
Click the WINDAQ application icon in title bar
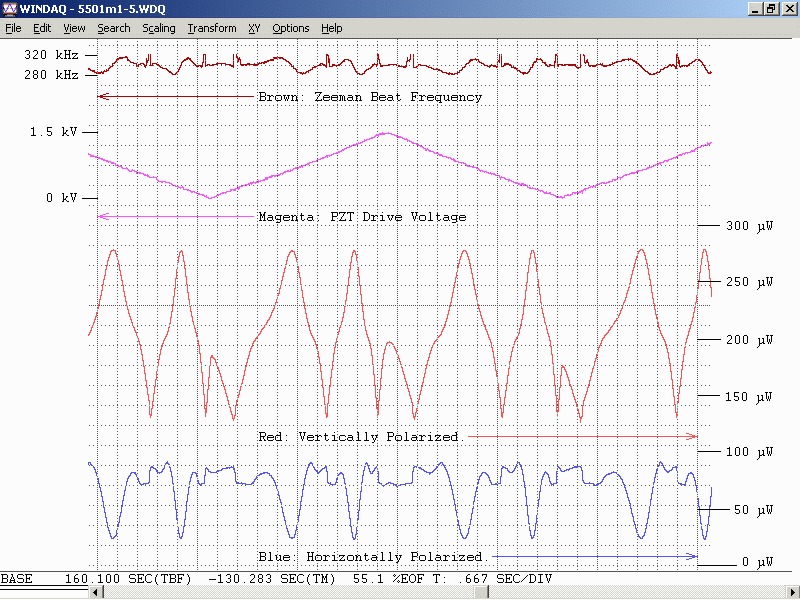pos(9,8)
